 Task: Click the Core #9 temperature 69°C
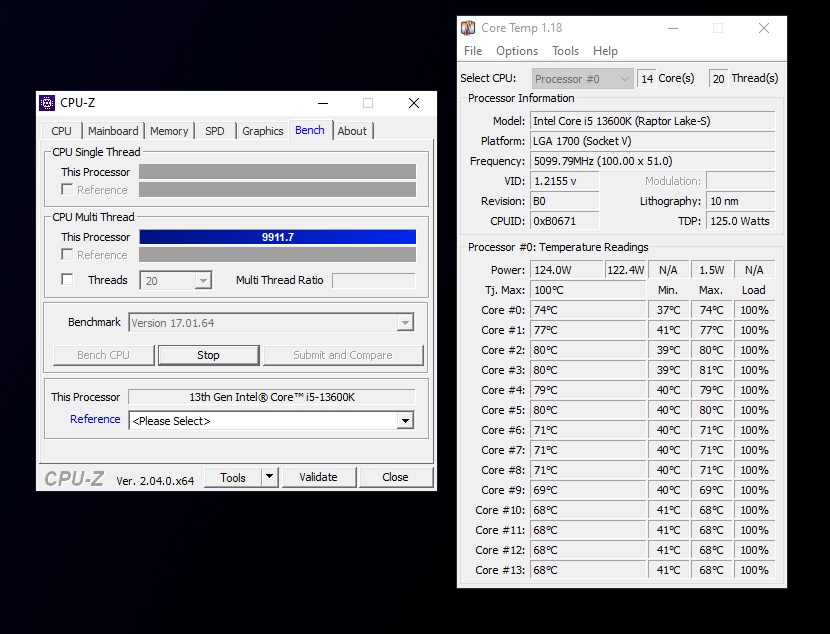coord(588,490)
